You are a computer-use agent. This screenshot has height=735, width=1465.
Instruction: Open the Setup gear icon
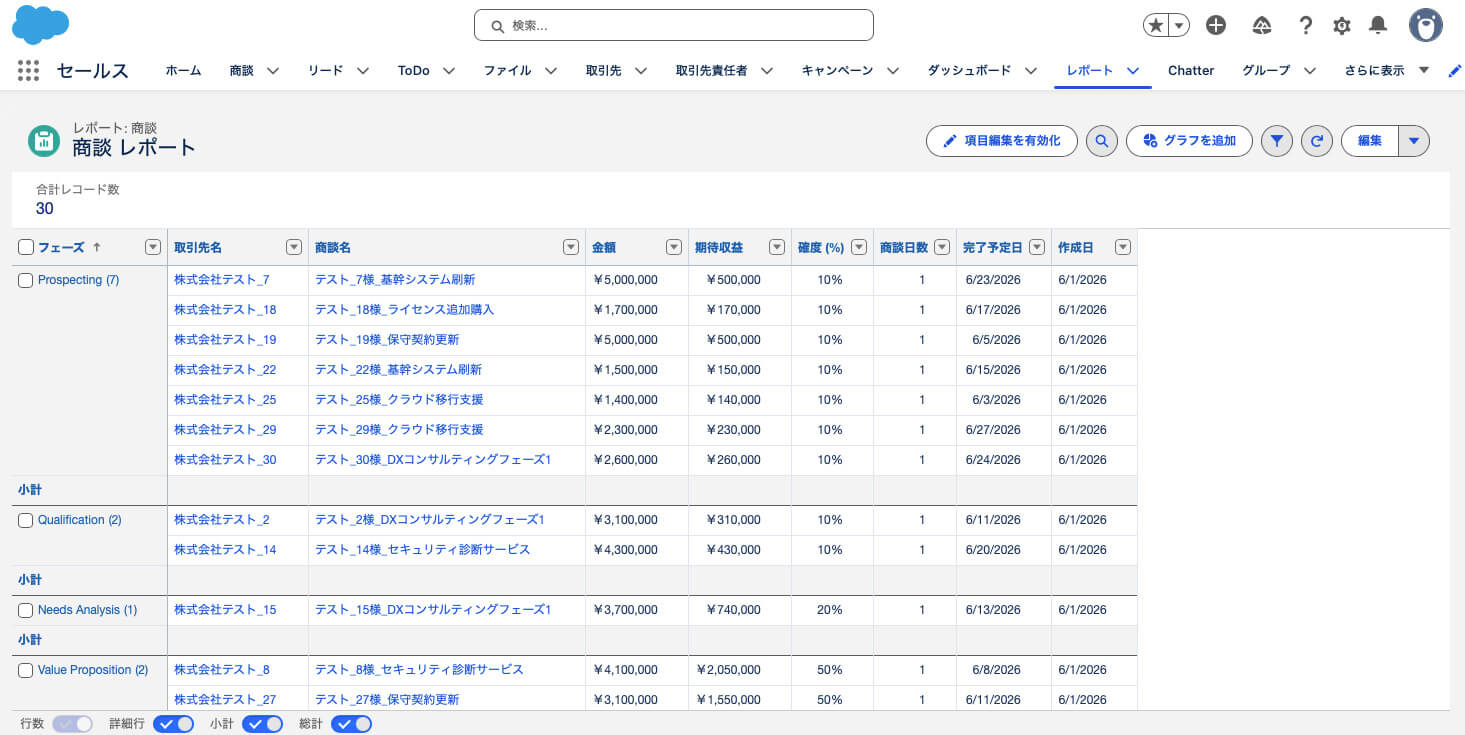[1342, 26]
